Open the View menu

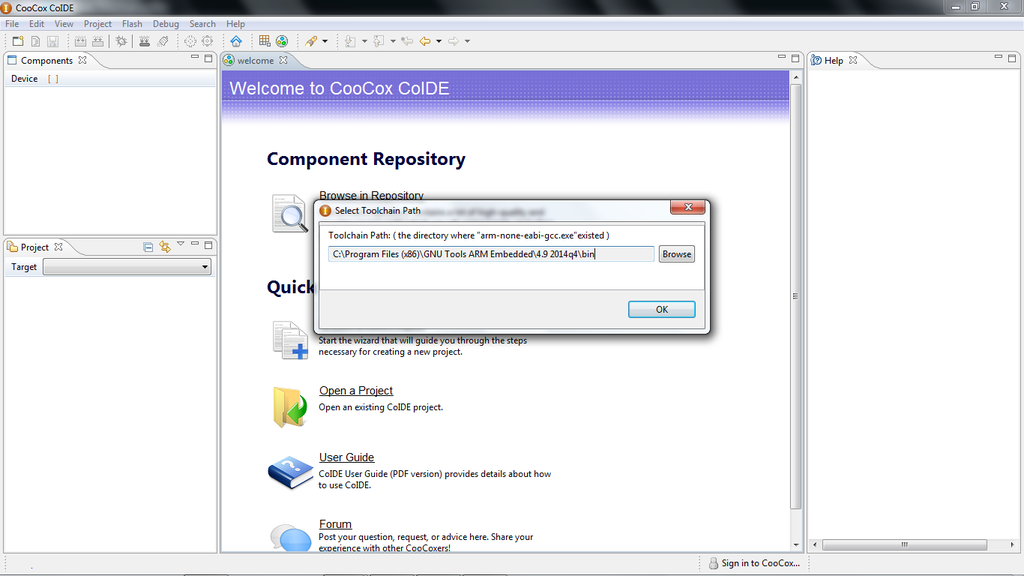click(x=64, y=24)
